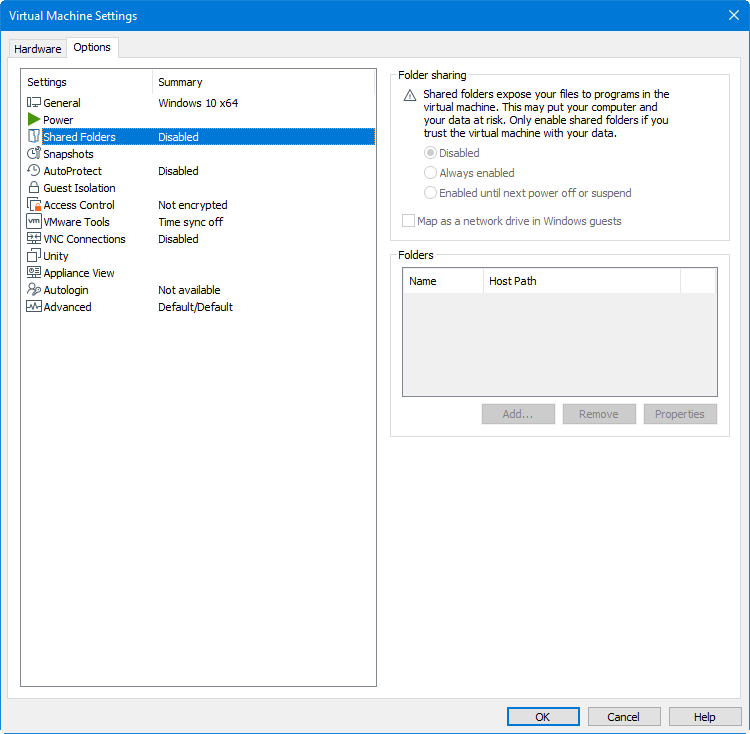Click the Snapshots clock icon
The image size is (750, 734).
[x=34, y=154]
